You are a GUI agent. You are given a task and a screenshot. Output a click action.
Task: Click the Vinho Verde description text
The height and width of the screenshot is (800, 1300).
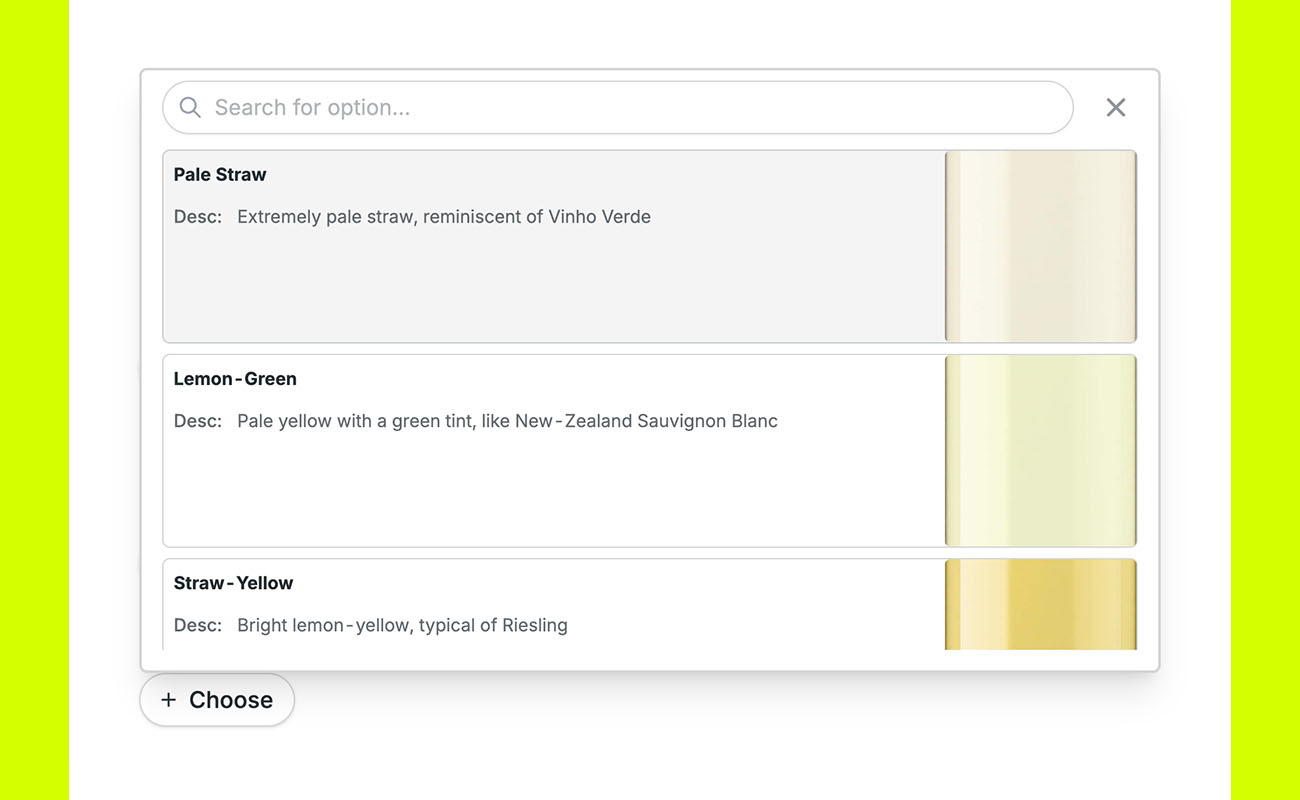pyautogui.click(x=443, y=216)
